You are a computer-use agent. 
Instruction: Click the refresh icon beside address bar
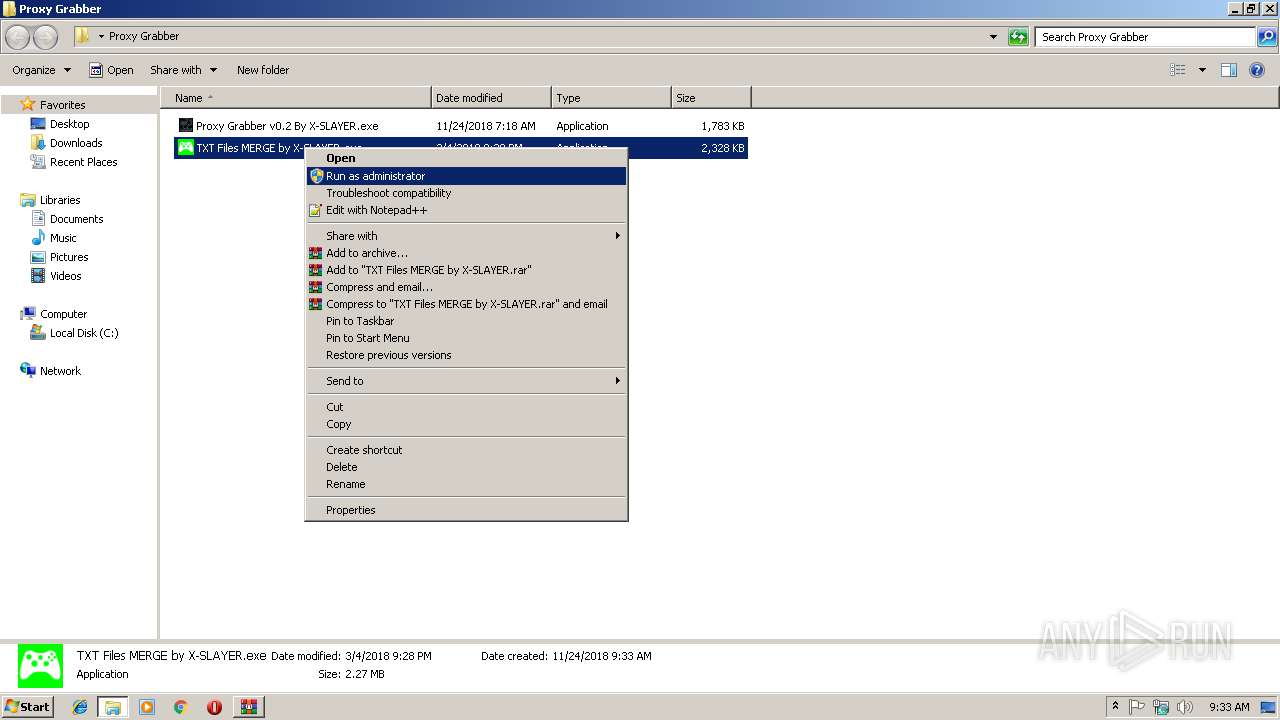point(1018,37)
